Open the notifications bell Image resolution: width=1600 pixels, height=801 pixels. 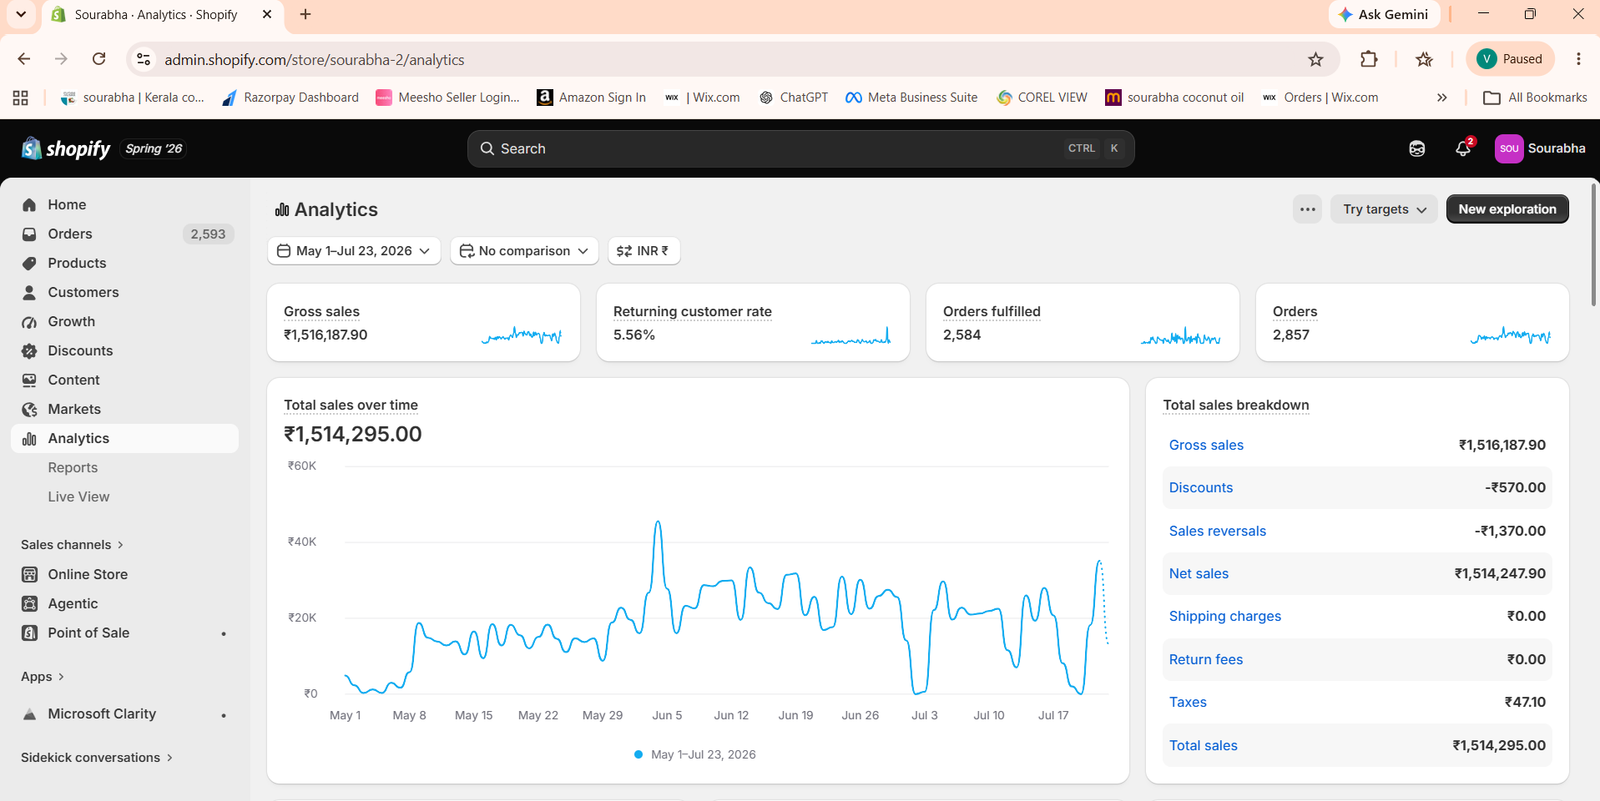coord(1463,148)
